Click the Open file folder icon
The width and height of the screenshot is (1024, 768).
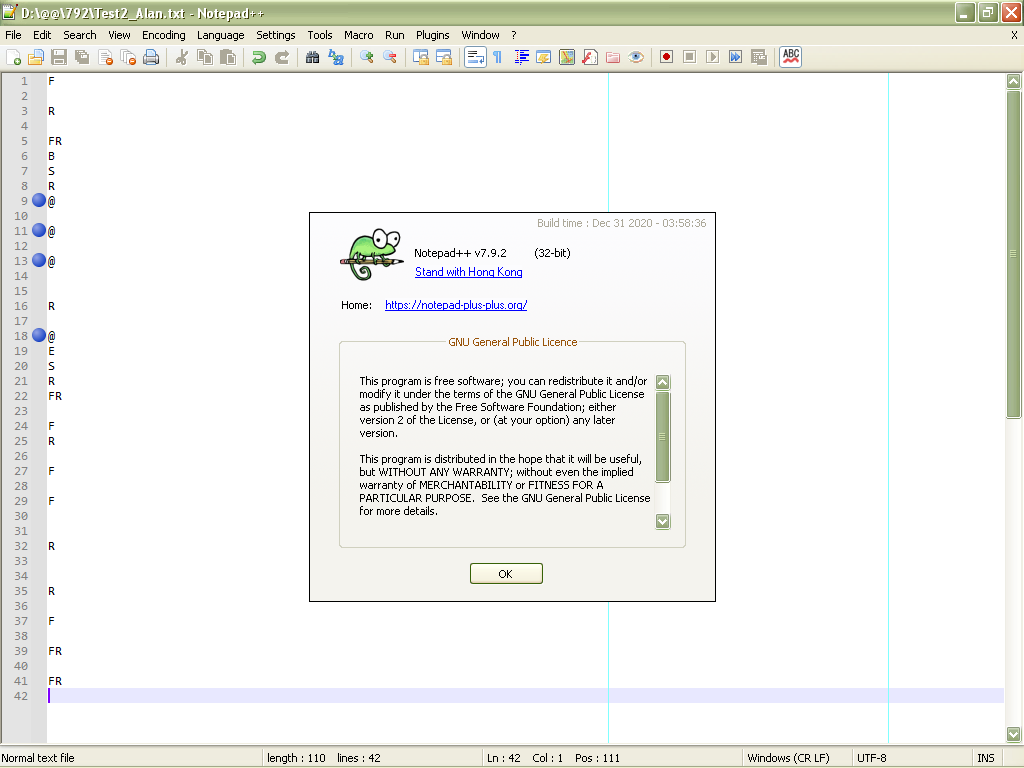pos(36,57)
